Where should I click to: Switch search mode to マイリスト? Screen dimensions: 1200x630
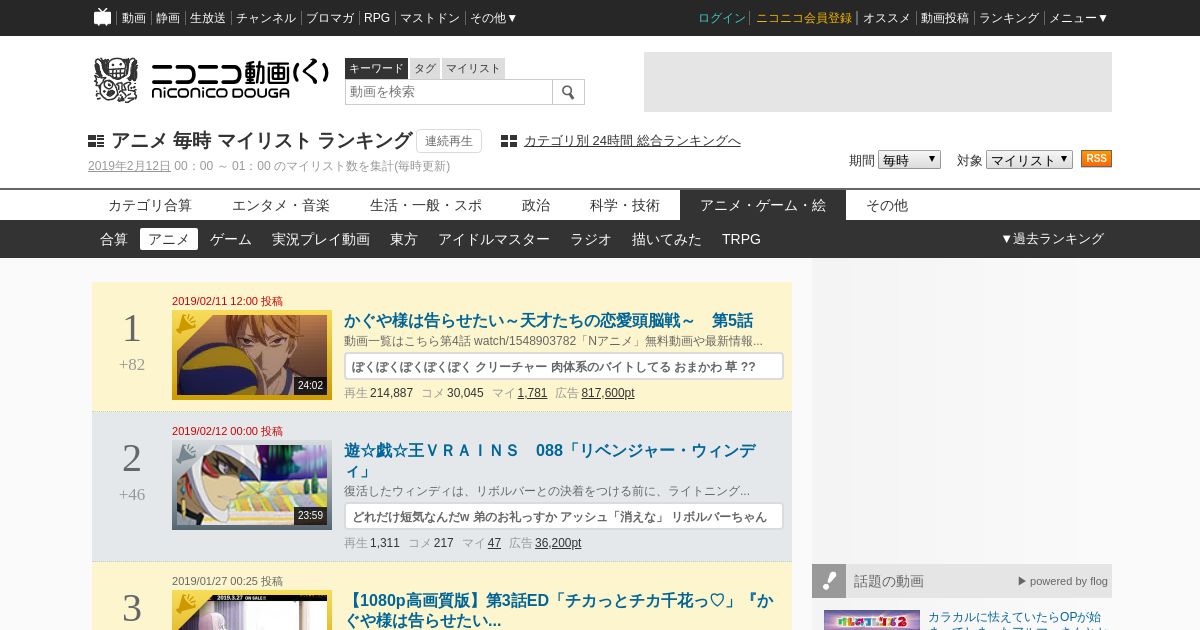tap(473, 68)
